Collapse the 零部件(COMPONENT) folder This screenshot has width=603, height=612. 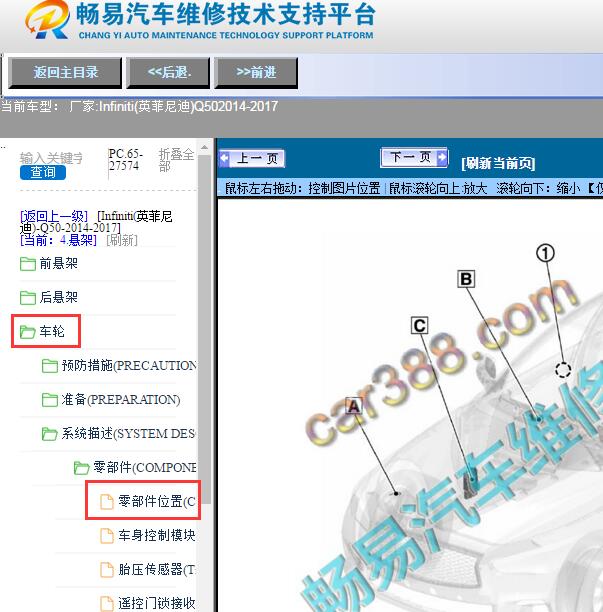pyautogui.click(x=144, y=468)
